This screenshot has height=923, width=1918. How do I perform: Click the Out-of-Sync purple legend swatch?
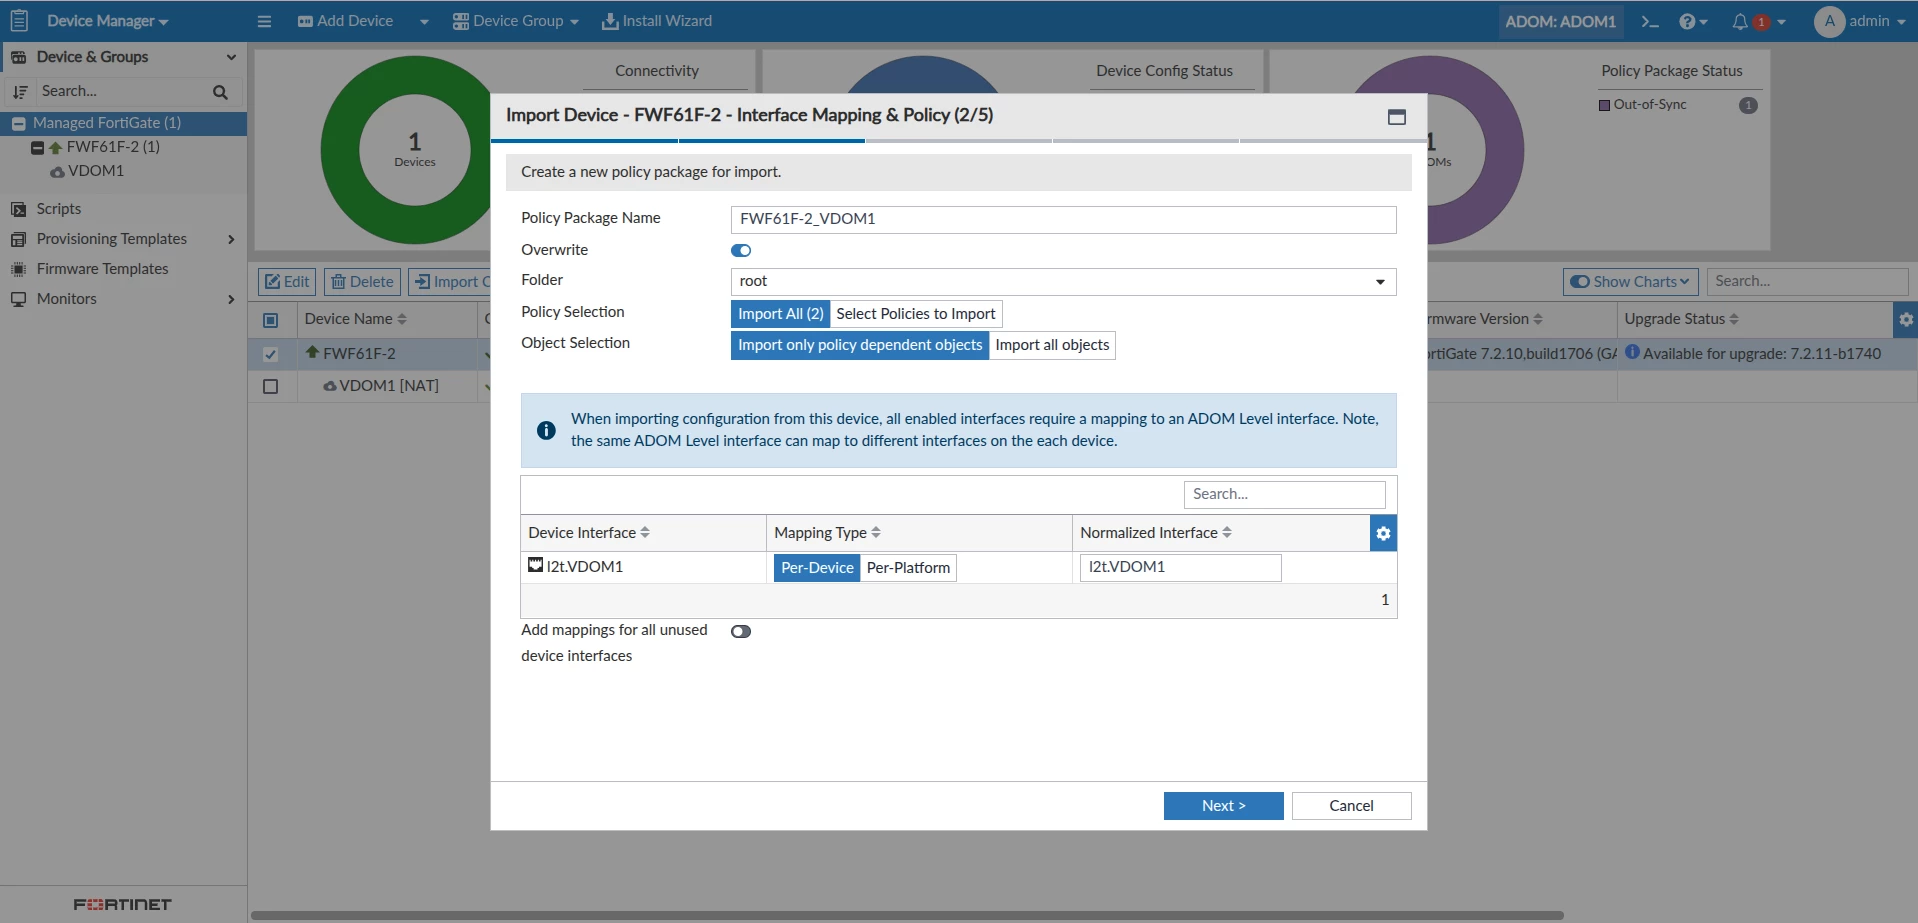tap(1604, 105)
